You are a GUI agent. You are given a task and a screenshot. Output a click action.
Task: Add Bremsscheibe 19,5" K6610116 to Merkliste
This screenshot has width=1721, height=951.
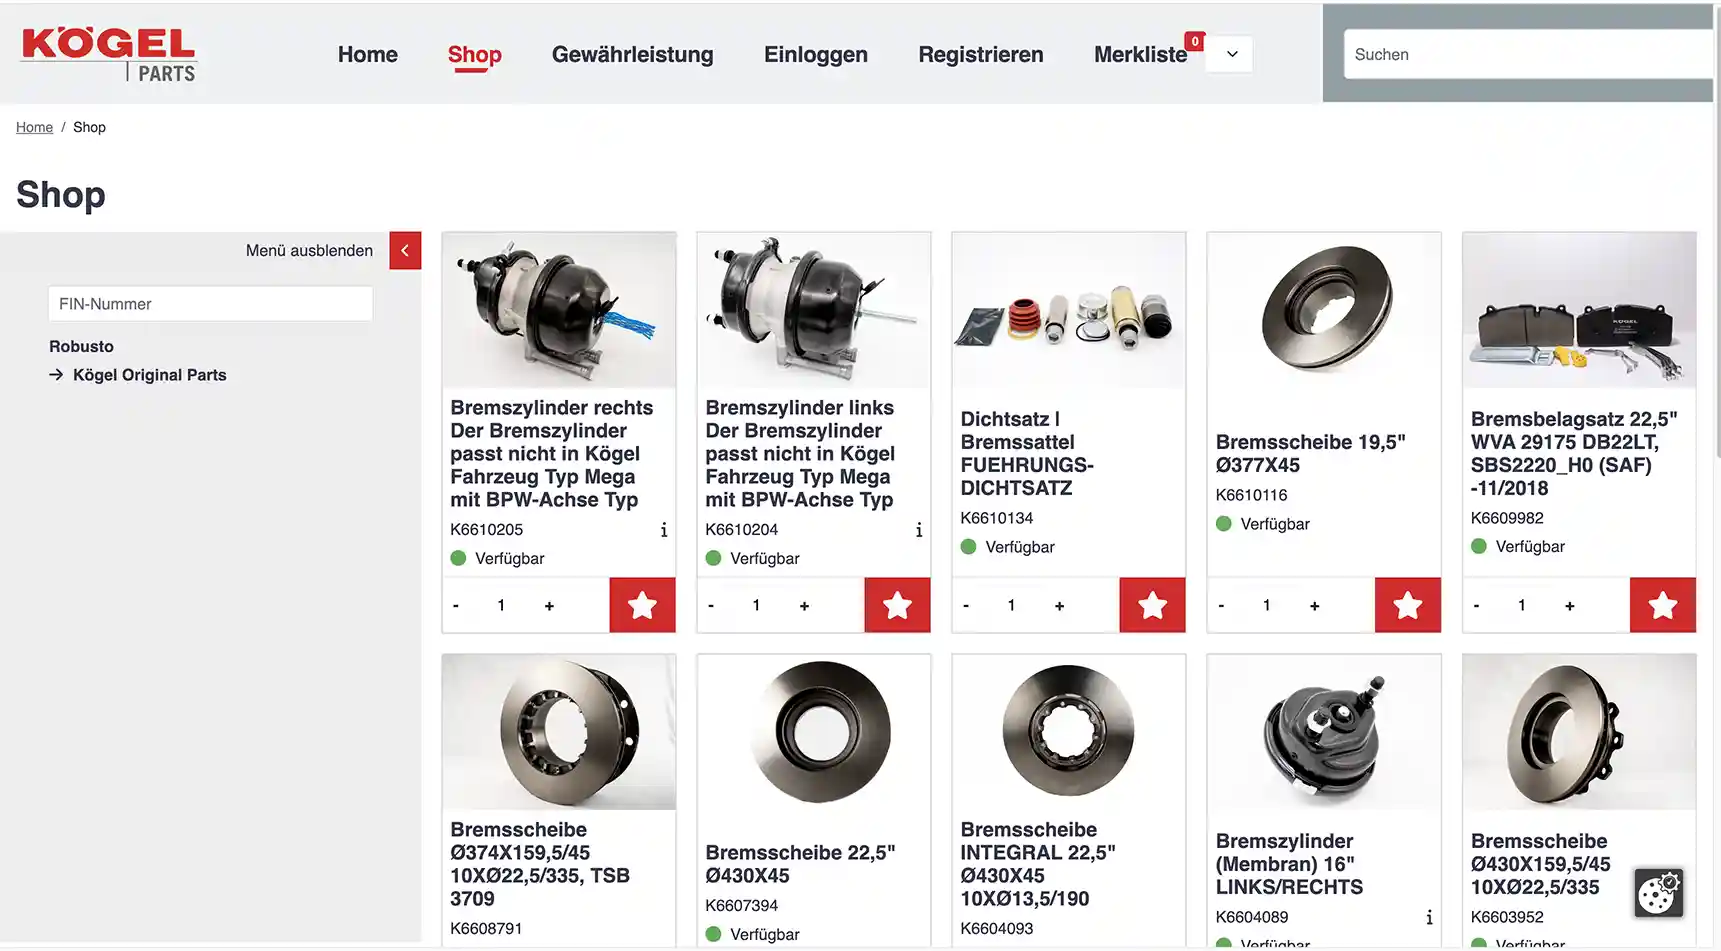(x=1407, y=605)
